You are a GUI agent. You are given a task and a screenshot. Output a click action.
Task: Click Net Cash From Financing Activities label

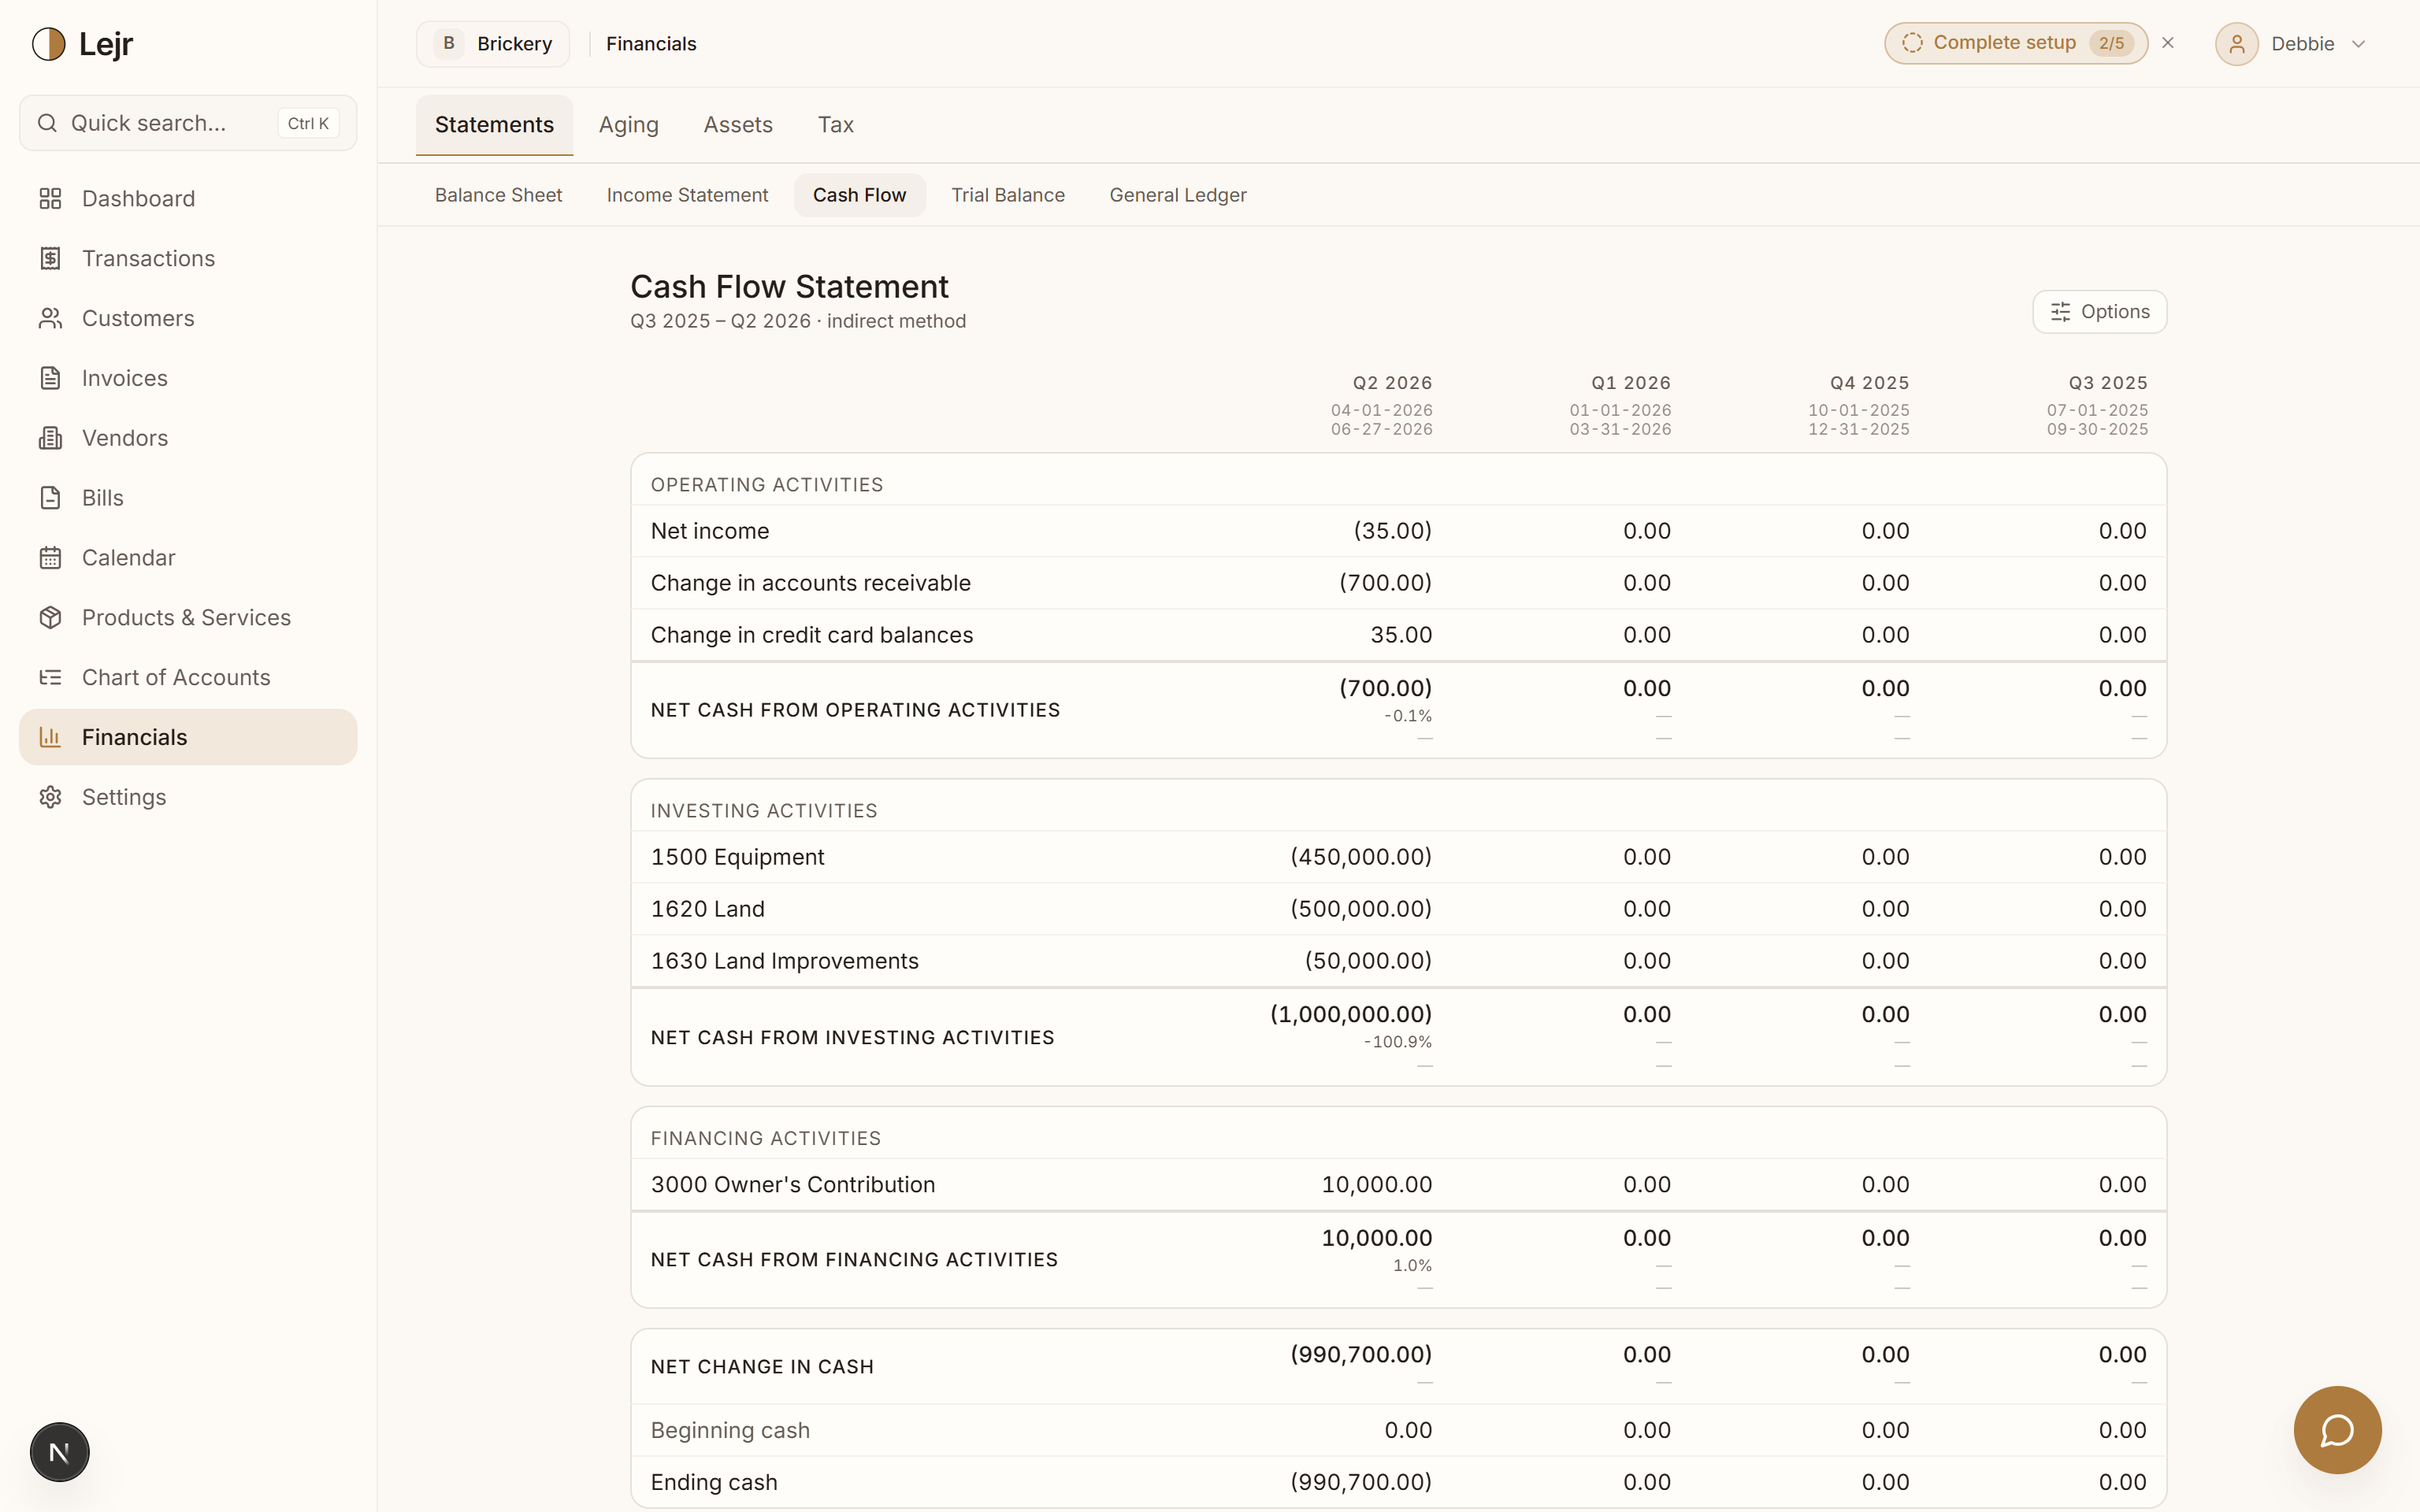[x=854, y=1260]
